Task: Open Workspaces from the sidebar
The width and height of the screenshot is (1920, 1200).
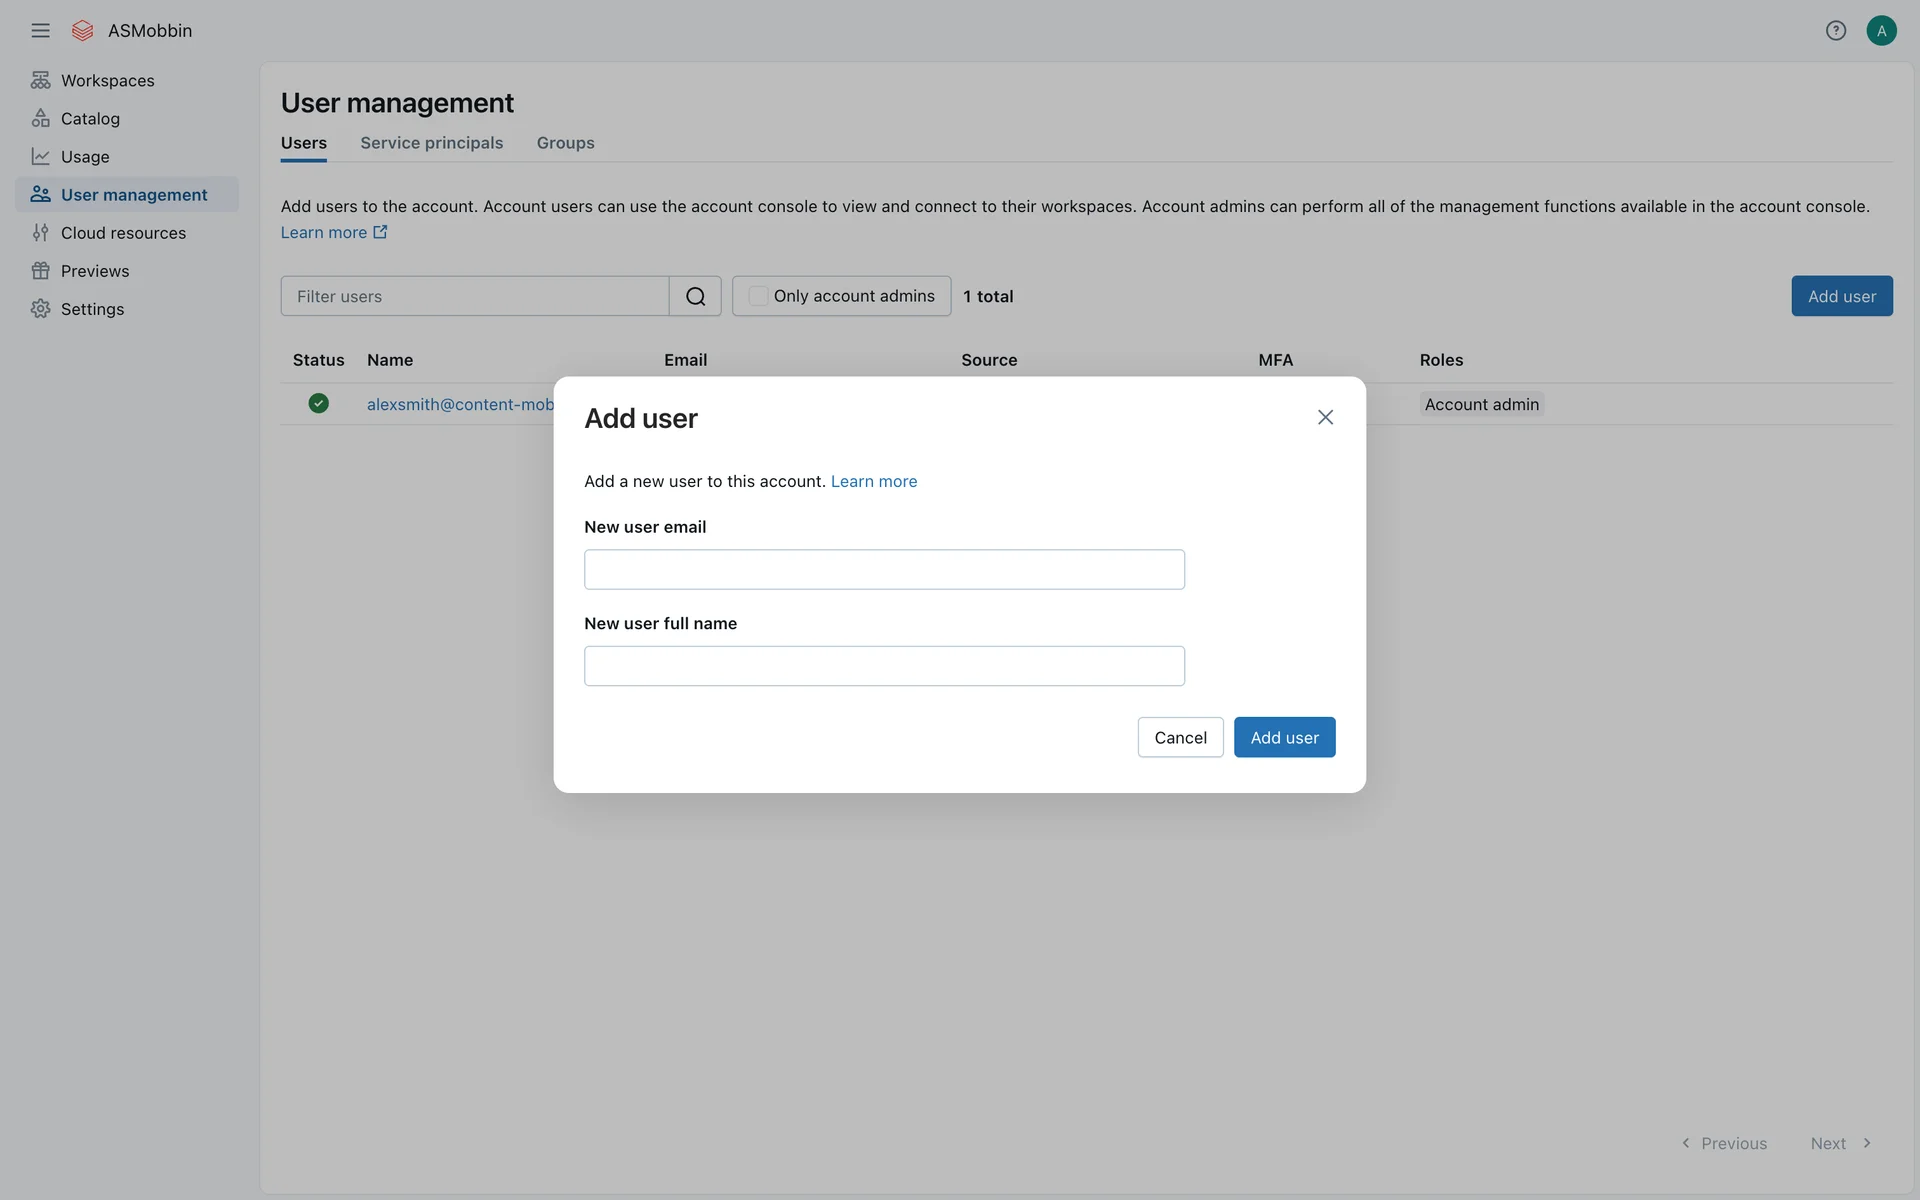Action: pyautogui.click(x=107, y=80)
